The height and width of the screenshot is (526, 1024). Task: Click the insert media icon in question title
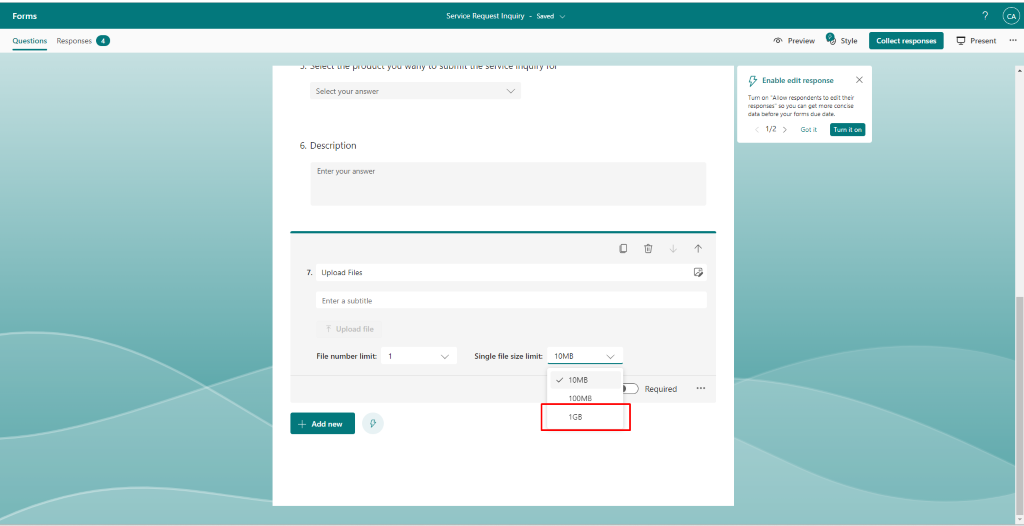click(x=698, y=272)
